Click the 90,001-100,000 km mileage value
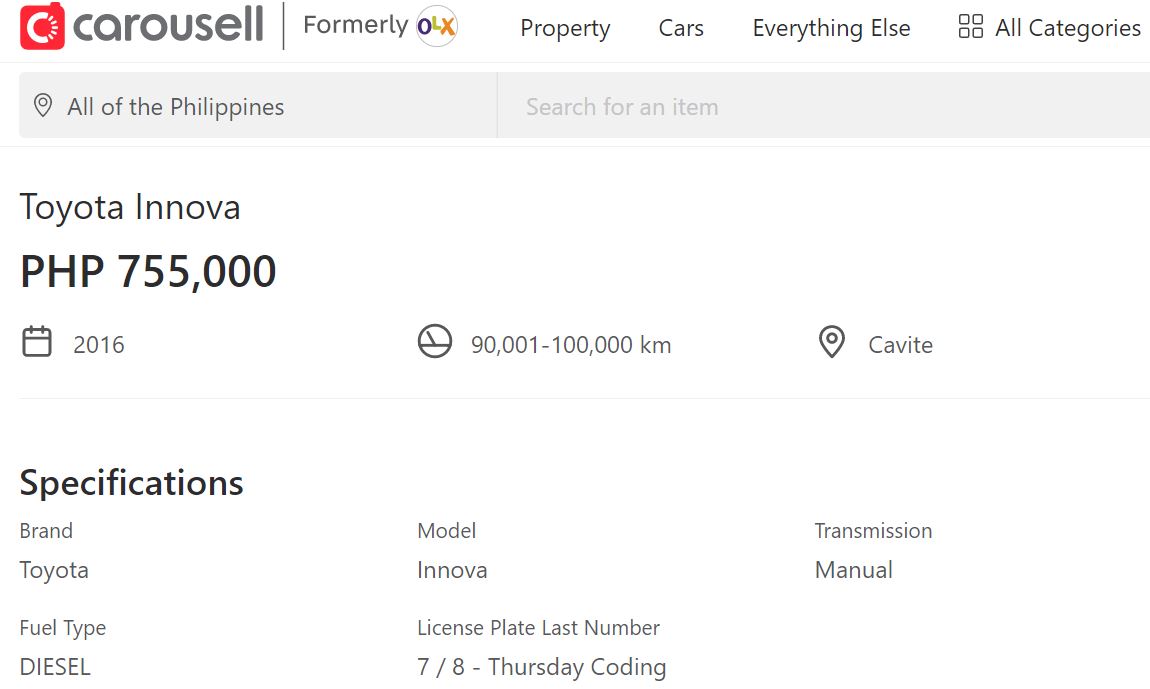The height and width of the screenshot is (689, 1150). (571, 343)
